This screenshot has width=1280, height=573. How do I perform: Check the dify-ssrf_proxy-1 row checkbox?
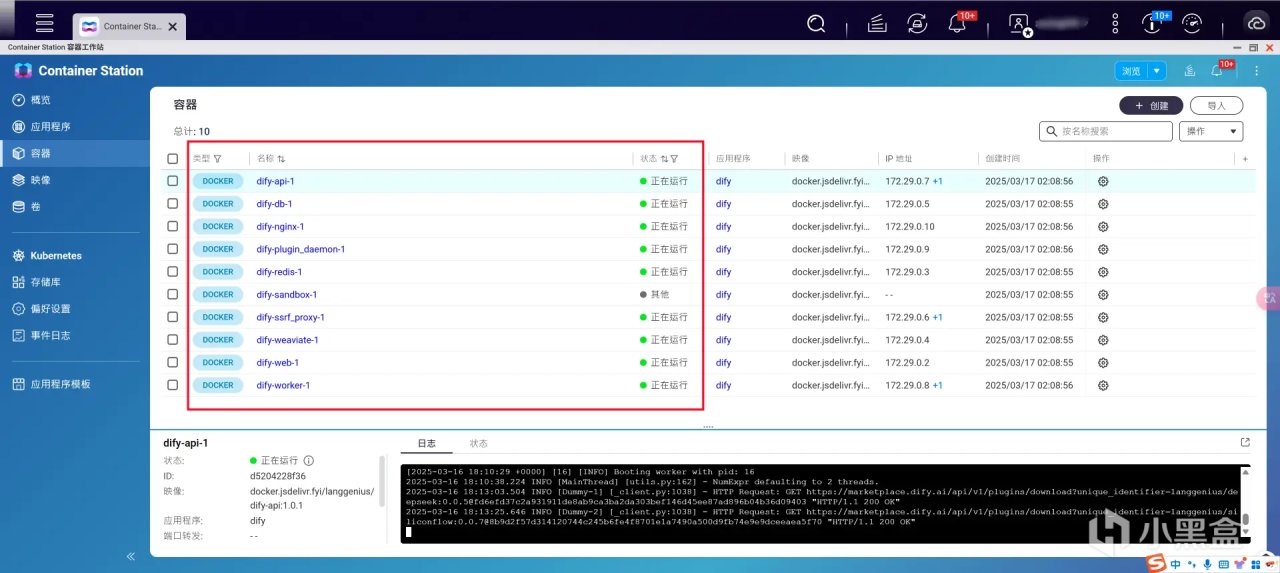[173, 317]
